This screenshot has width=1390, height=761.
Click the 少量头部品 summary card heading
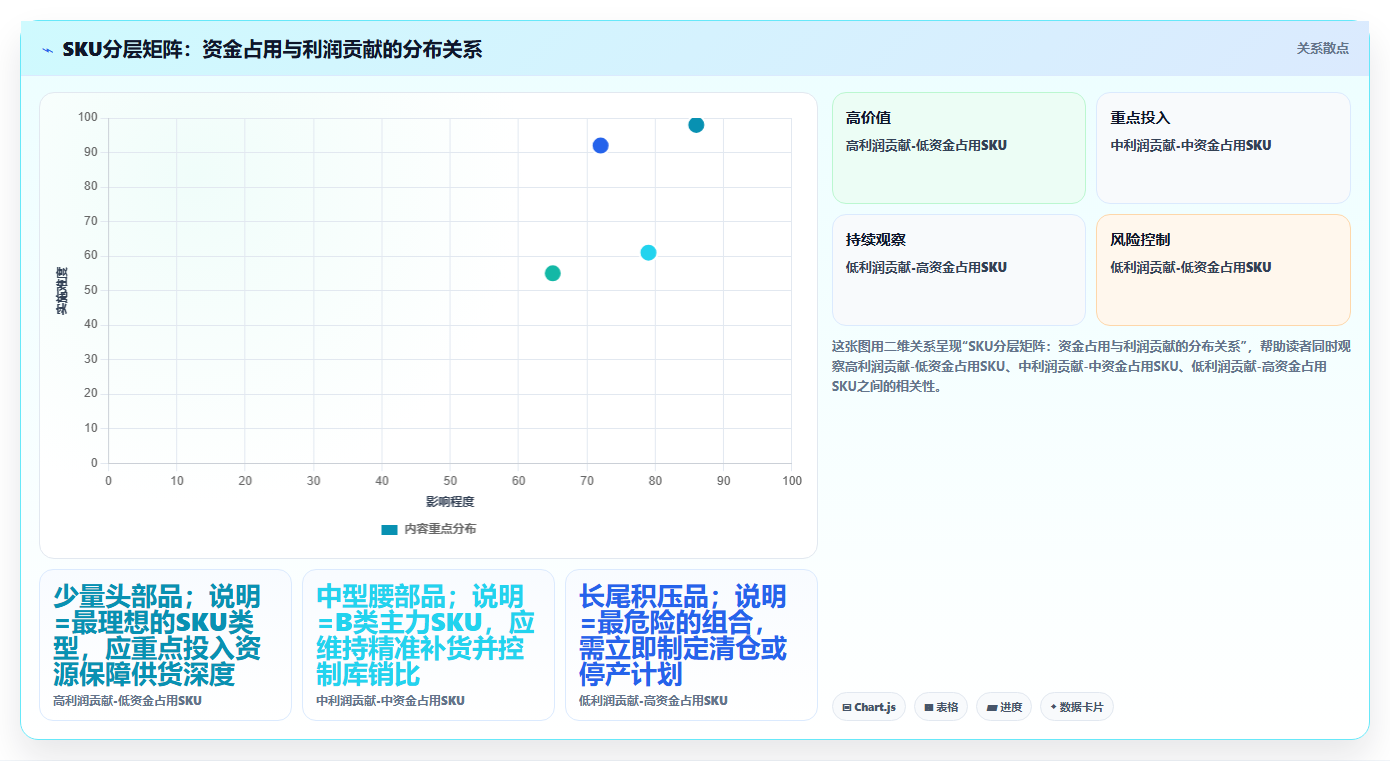pos(157,635)
